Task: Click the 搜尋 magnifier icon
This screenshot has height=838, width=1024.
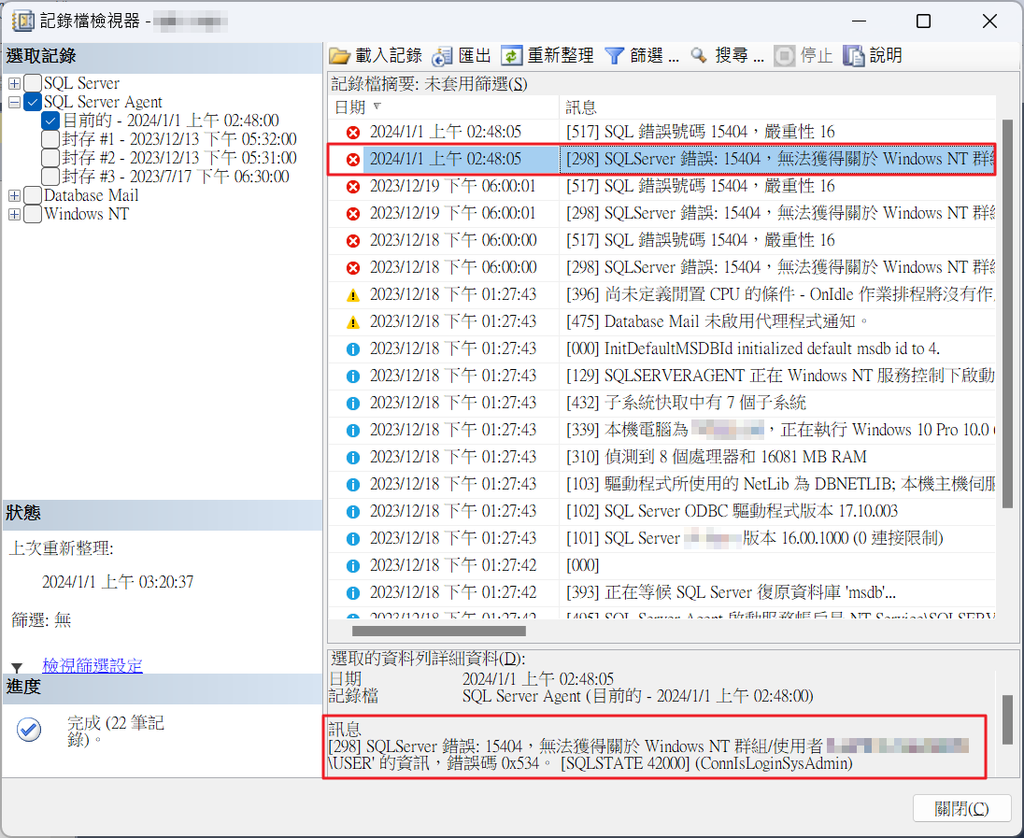Action: tap(699, 56)
